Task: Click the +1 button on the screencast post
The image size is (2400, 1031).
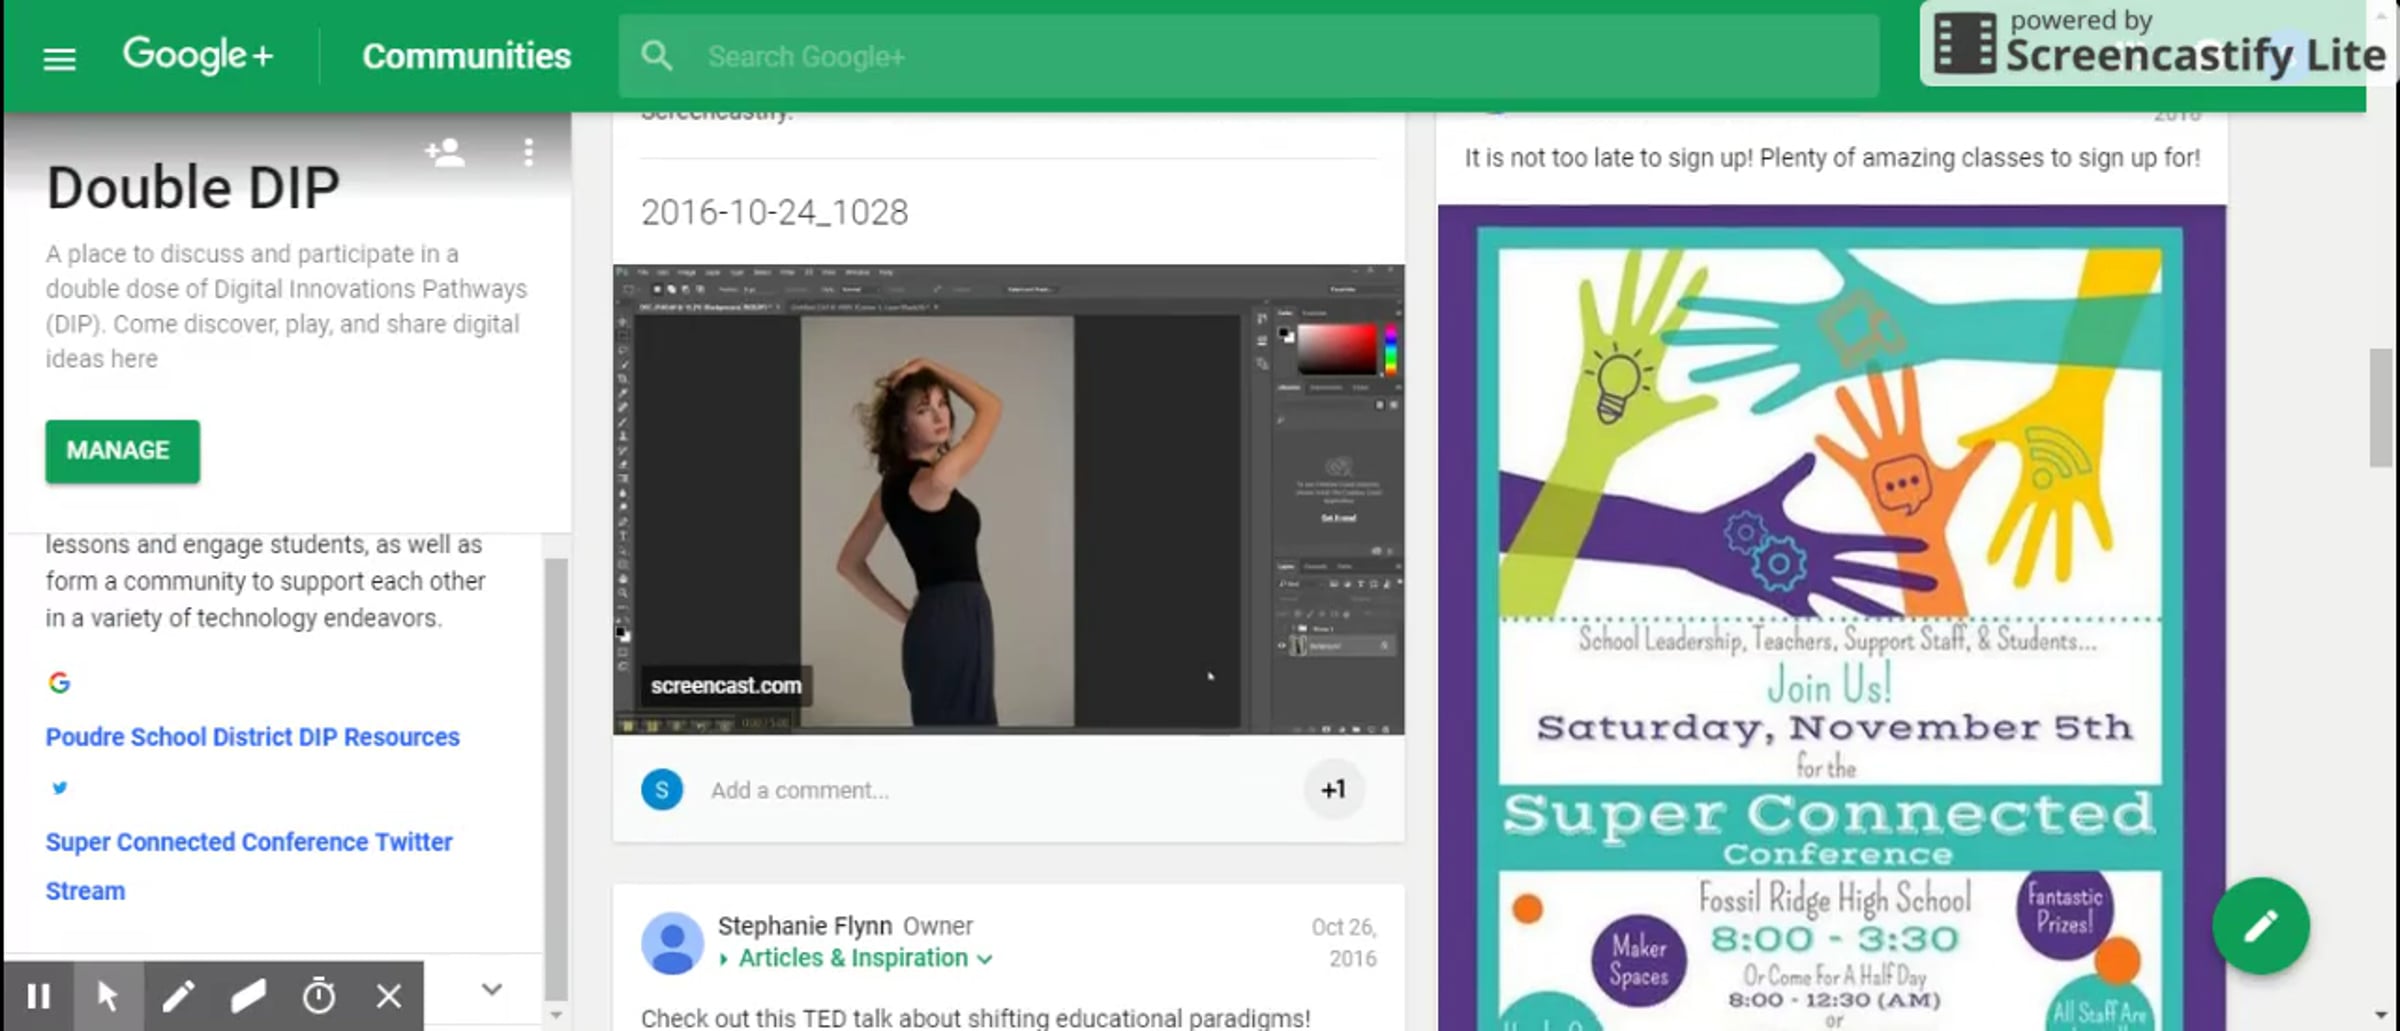Action: pos(1334,790)
